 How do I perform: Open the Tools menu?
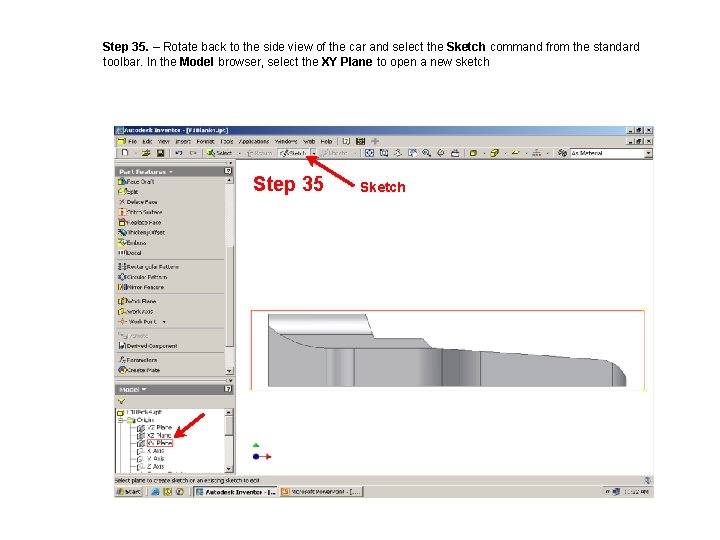tap(227, 141)
